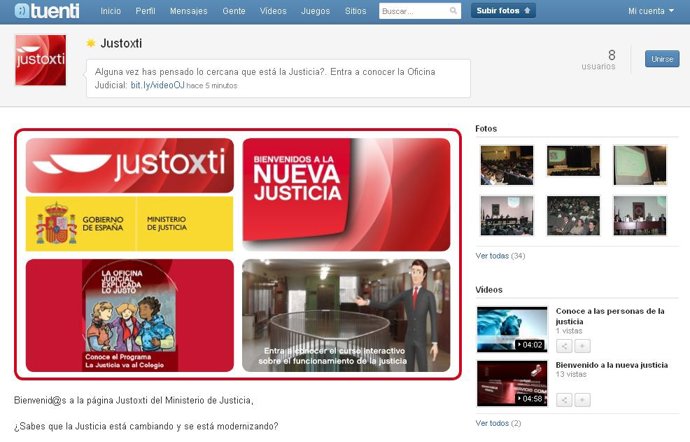Click the "1 vistas" count
Screen dimensions: 690x442
click(569, 331)
